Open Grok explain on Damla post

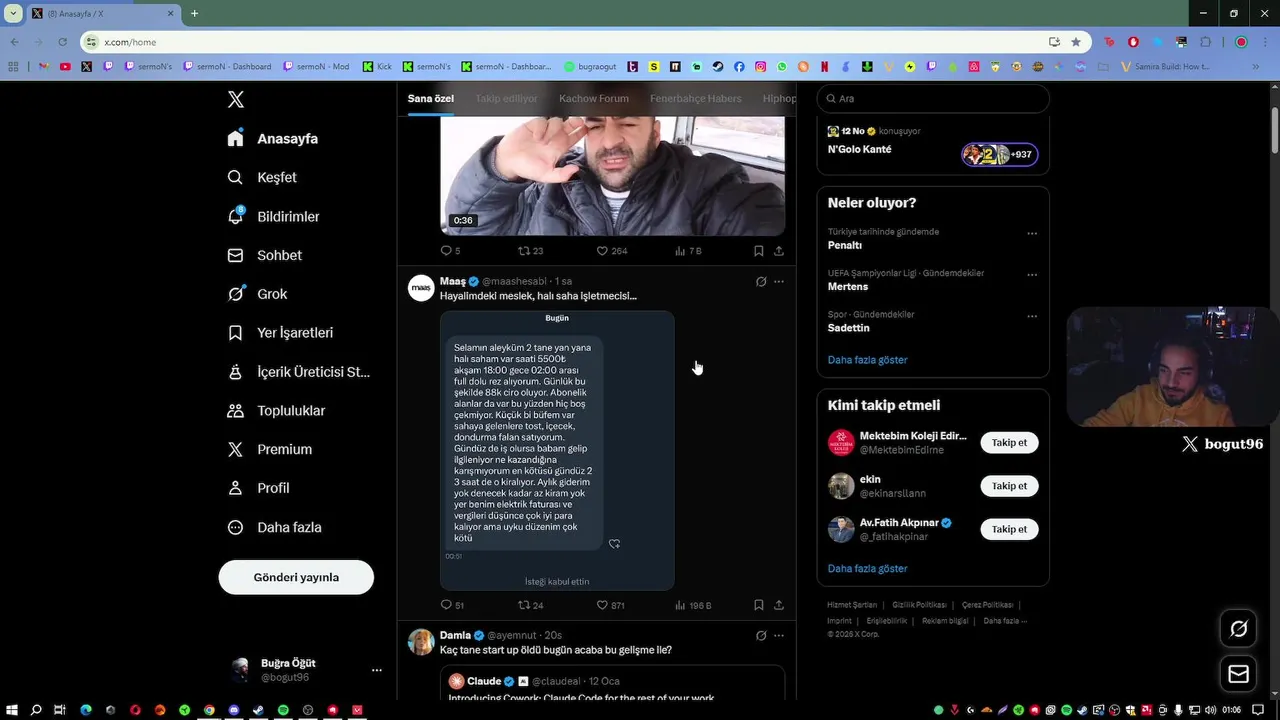click(761, 635)
